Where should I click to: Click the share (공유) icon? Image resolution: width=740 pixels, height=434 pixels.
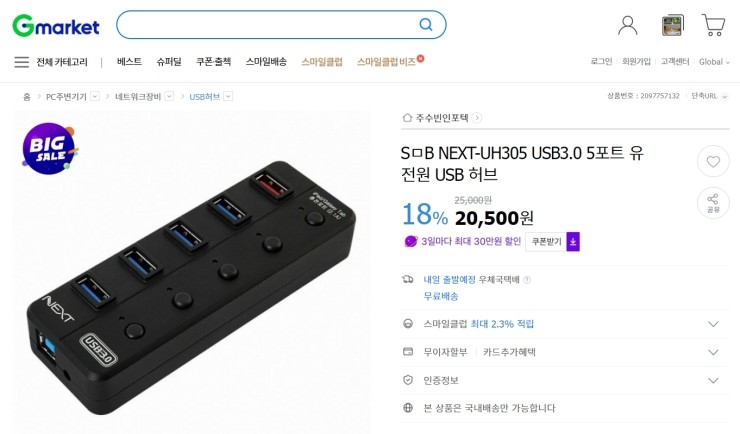(x=713, y=201)
